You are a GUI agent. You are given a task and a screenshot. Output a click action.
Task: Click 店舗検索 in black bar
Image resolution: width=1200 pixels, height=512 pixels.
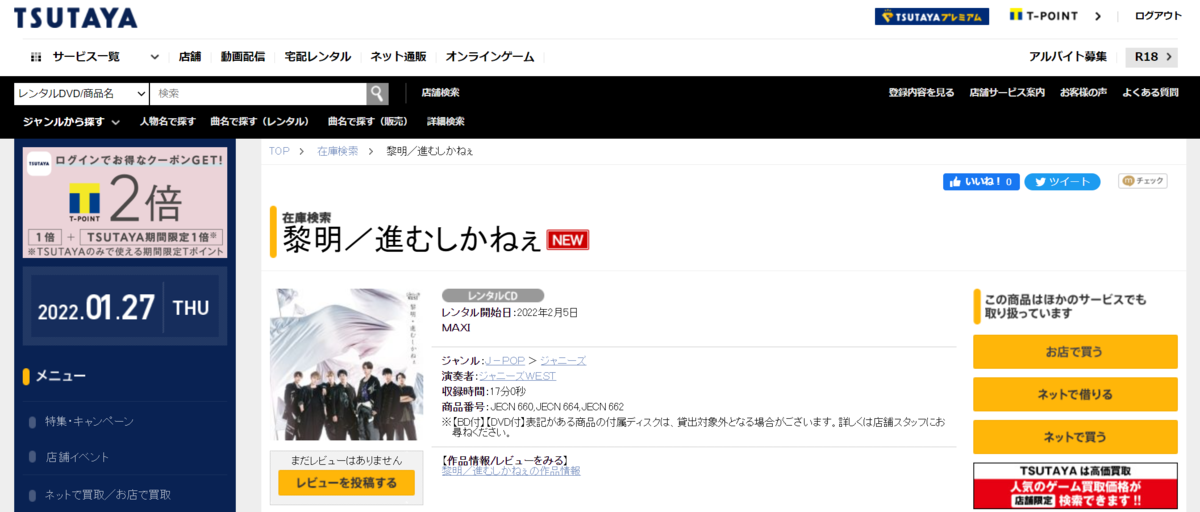[440, 93]
